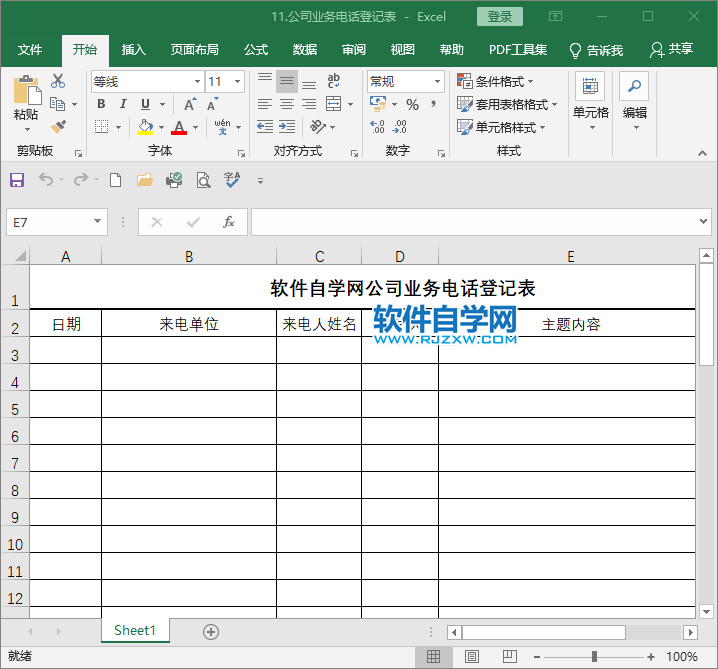Screen dimensions: 718x669
Task: Click accounting number format icon
Action: coord(378,104)
